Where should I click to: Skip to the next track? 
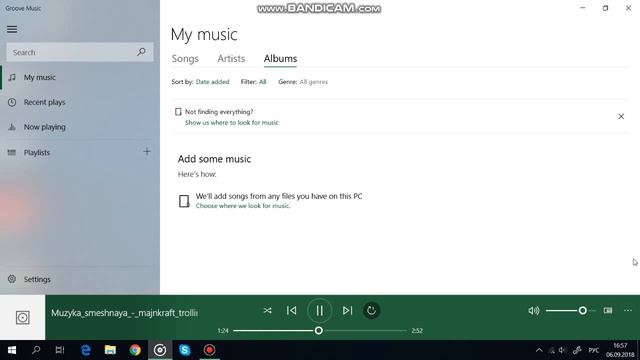[347, 311]
